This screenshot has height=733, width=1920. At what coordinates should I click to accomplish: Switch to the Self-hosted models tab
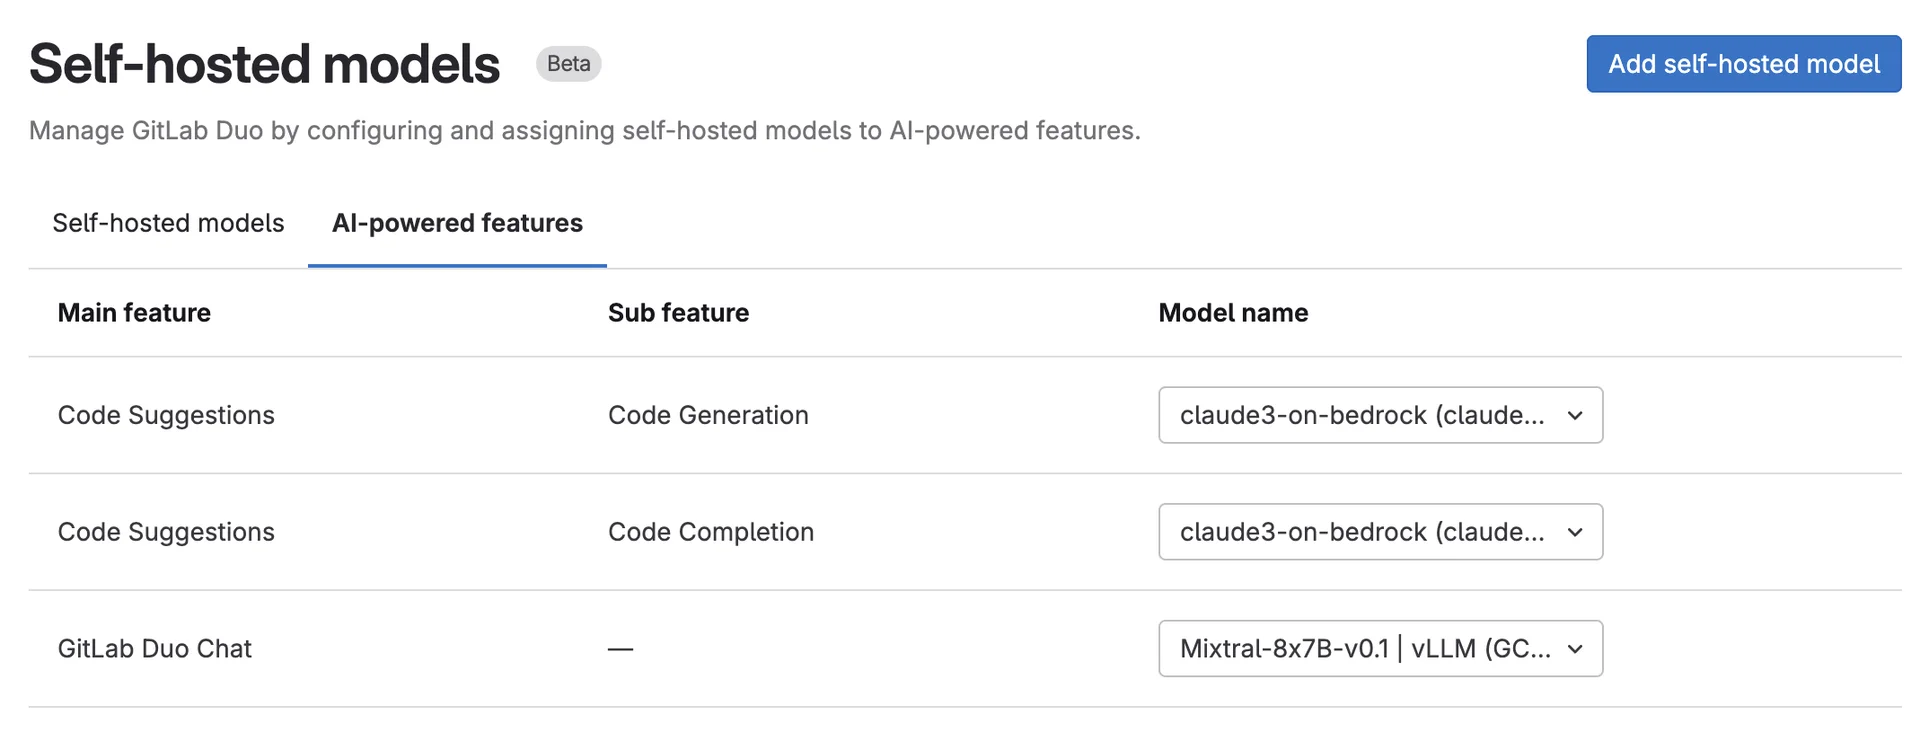(x=167, y=223)
